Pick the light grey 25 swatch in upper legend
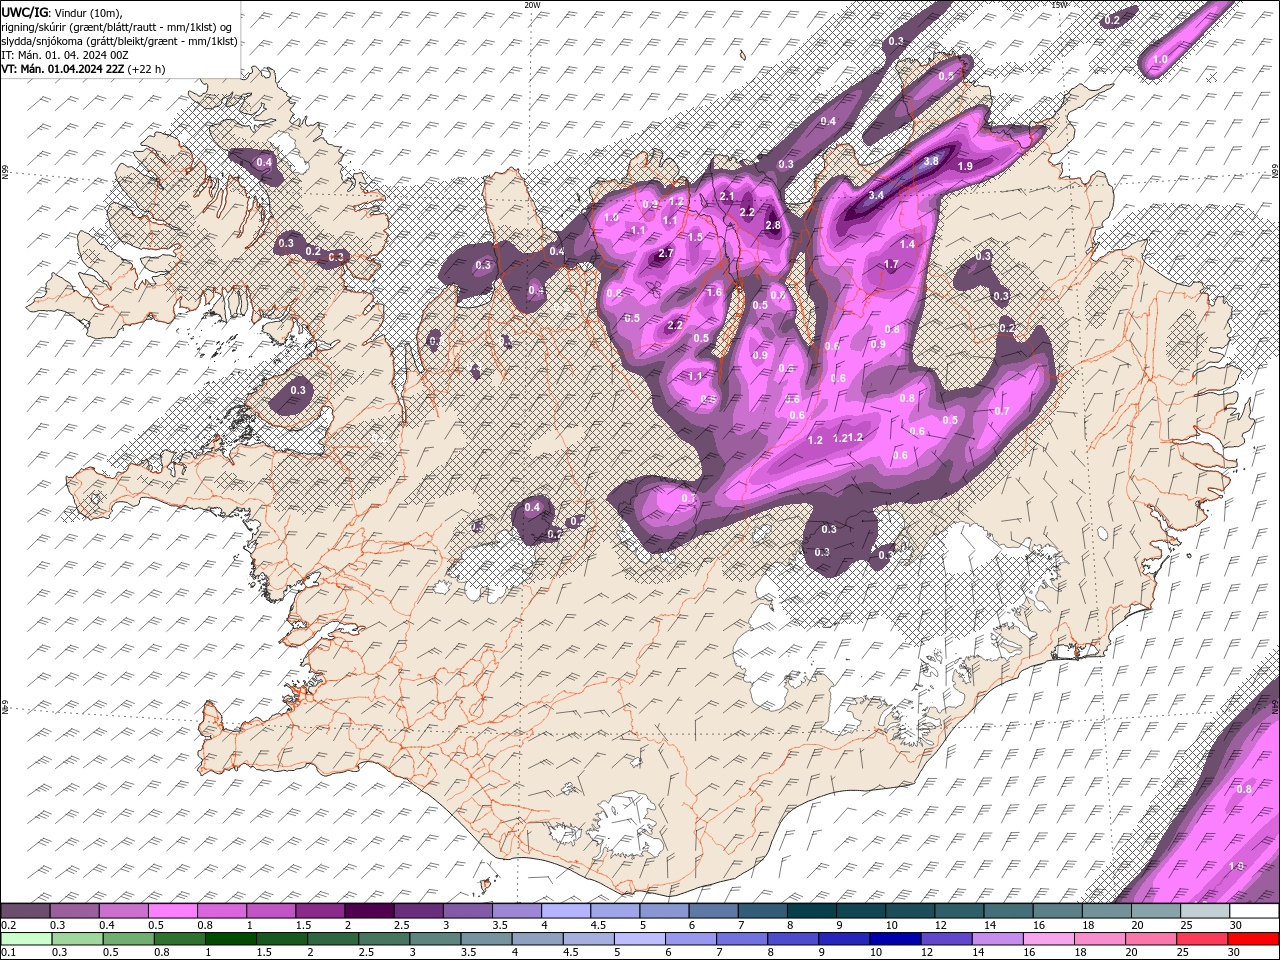 1204,911
